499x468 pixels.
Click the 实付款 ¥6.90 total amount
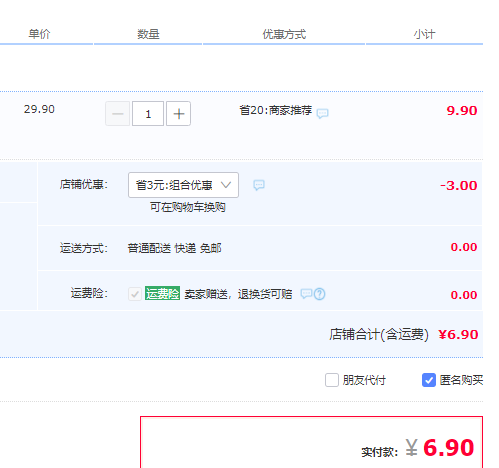coord(440,448)
